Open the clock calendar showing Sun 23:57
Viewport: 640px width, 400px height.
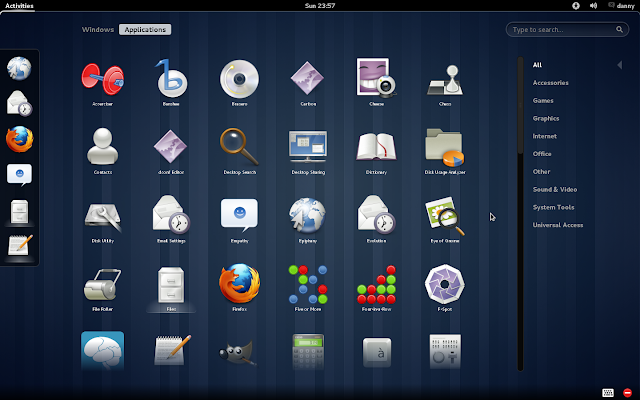point(320,6)
